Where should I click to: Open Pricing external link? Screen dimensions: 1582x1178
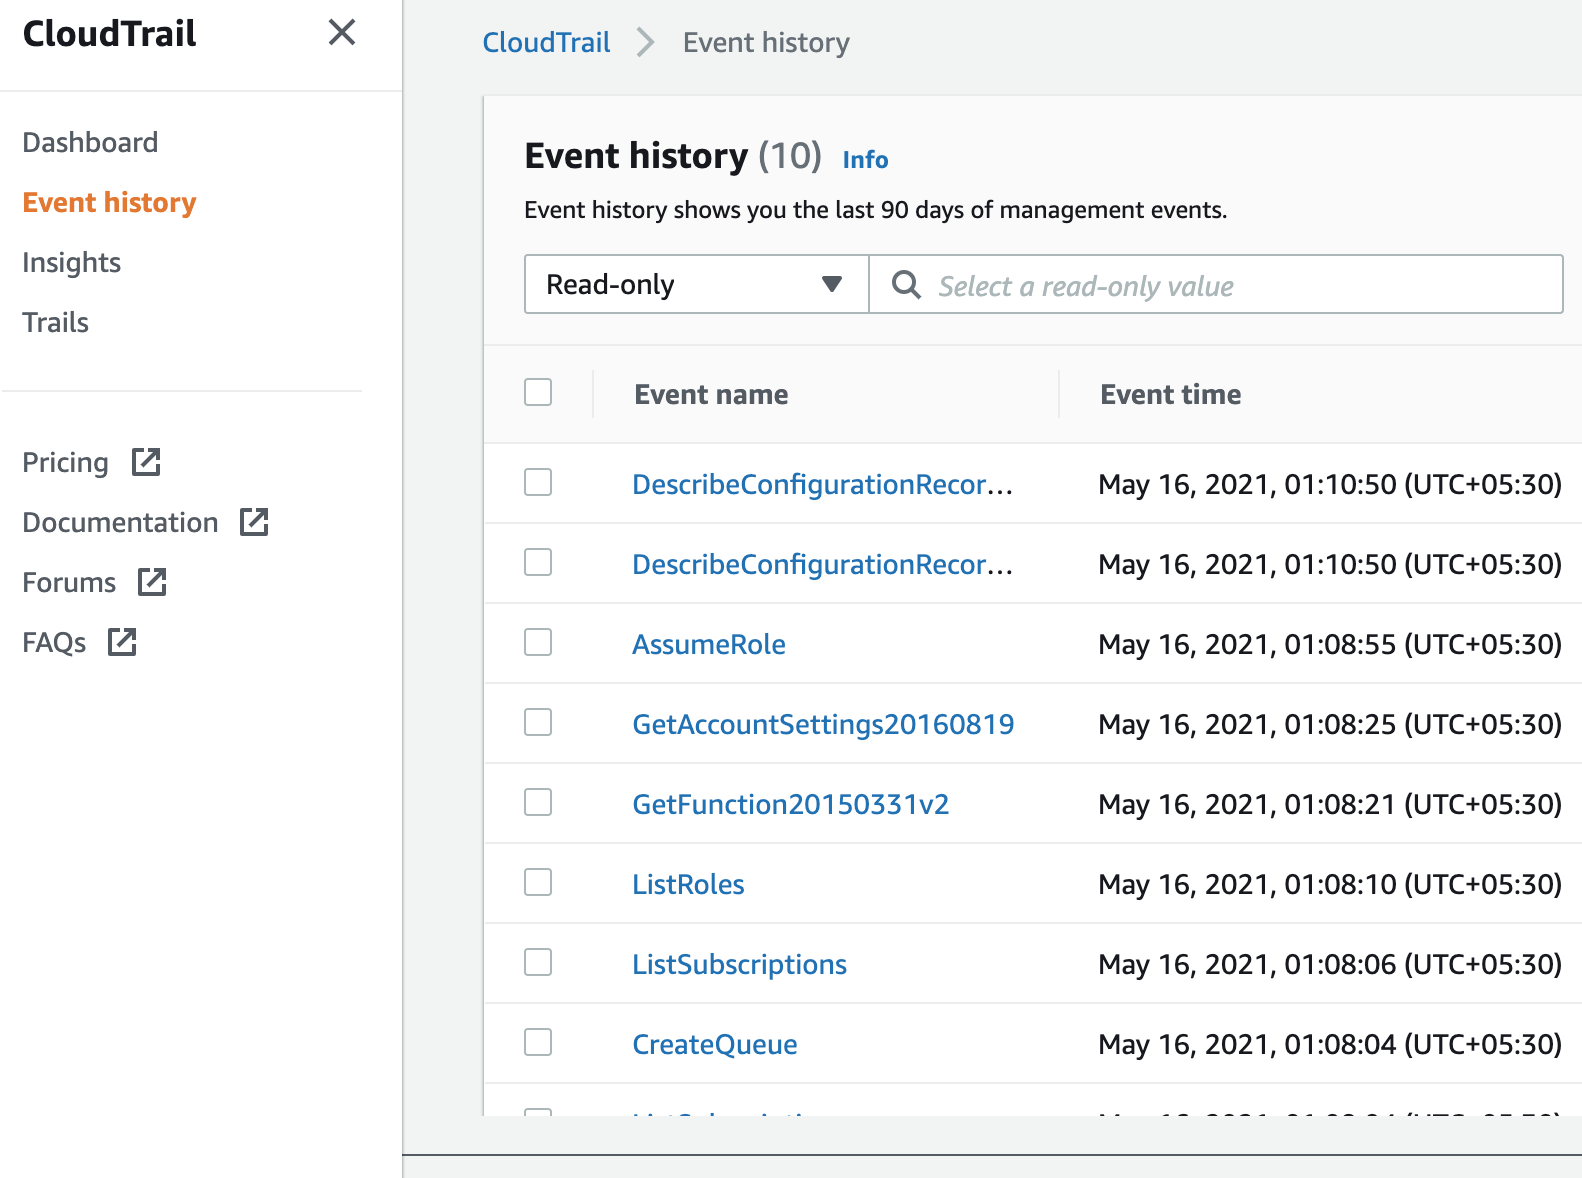65,462
